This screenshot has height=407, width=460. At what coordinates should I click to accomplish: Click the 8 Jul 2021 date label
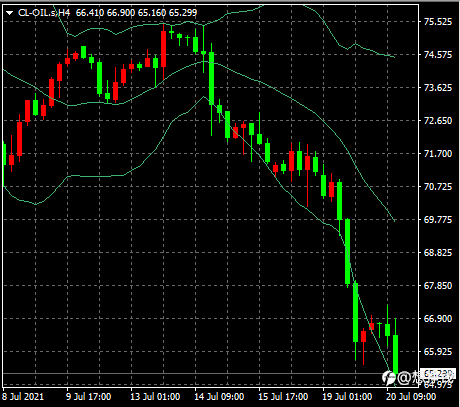(23, 397)
